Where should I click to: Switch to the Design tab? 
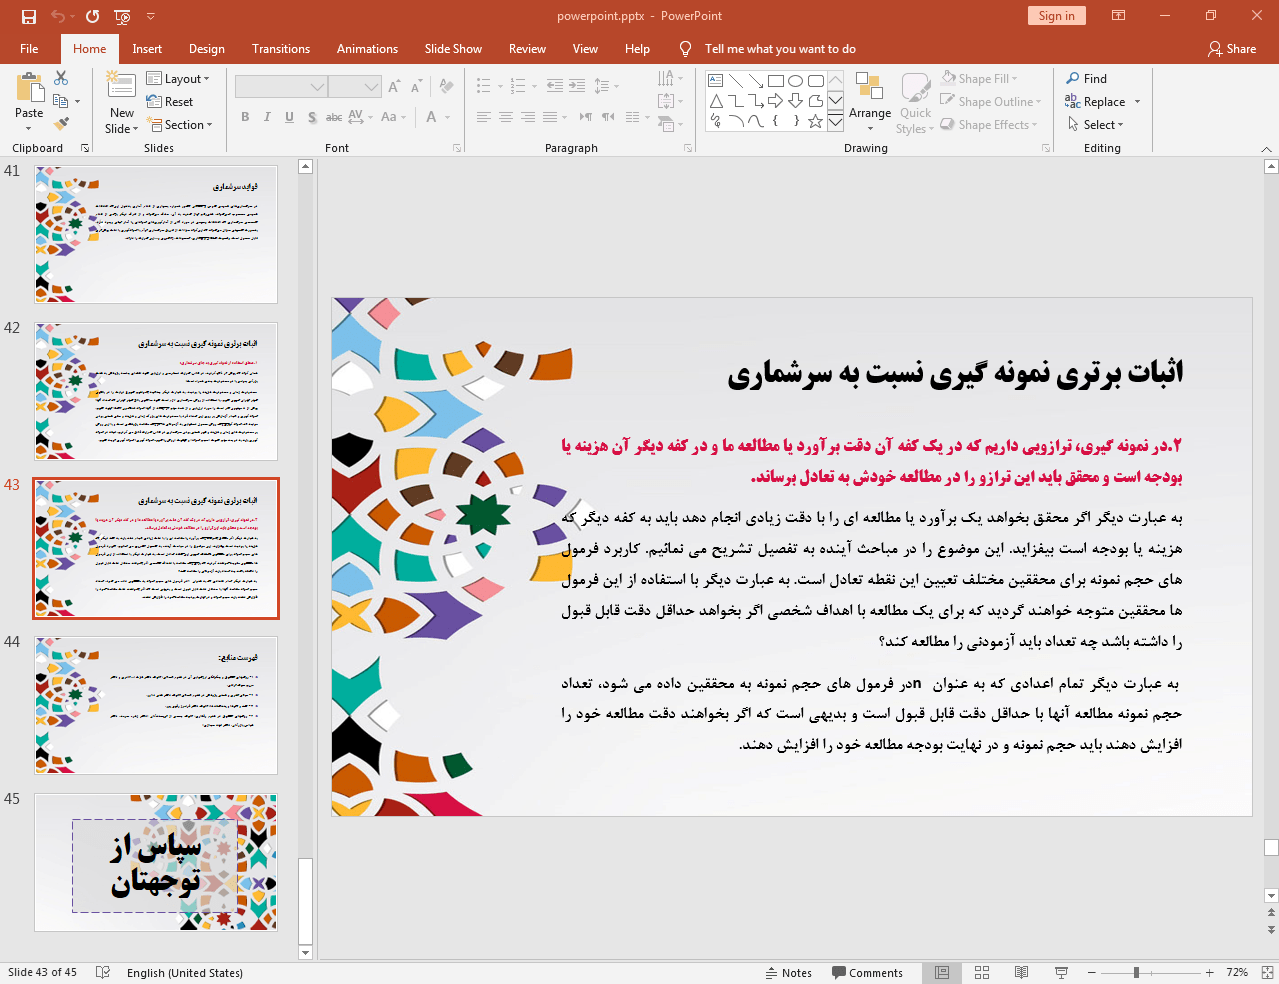[x=206, y=49]
